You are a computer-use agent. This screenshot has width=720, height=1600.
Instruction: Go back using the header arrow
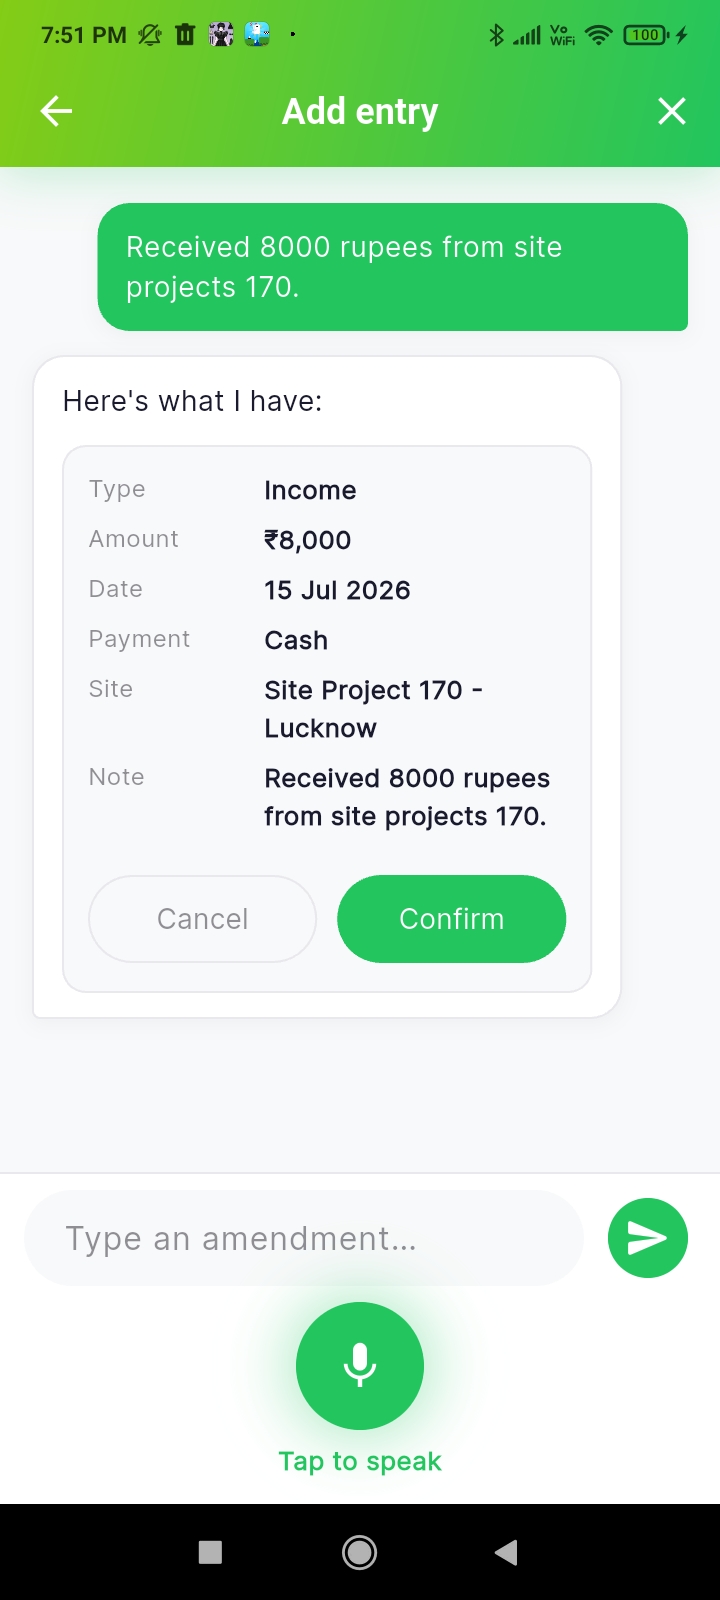[56, 111]
